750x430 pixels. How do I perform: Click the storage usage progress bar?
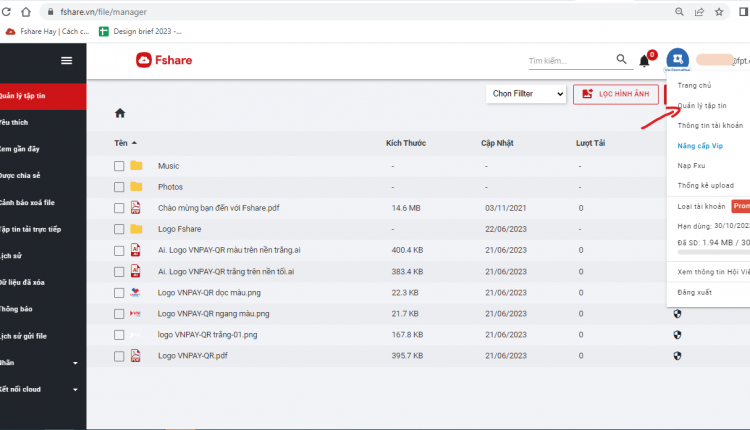point(714,252)
